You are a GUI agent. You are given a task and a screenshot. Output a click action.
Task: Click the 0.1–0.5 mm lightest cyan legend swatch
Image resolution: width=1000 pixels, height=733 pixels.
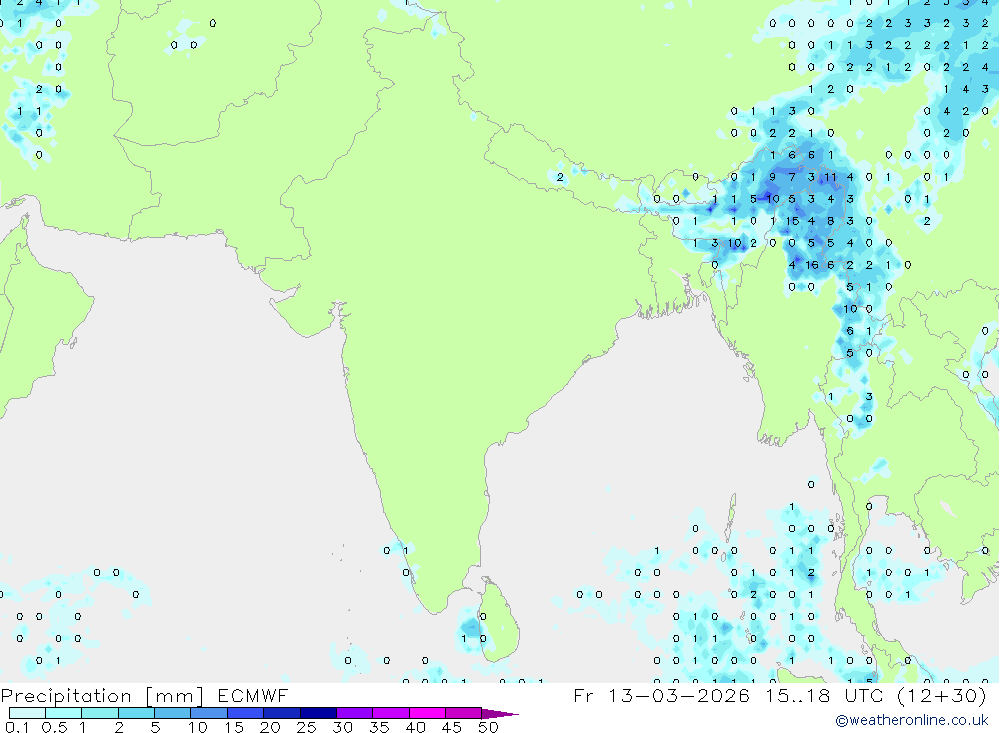coord(27,713)
